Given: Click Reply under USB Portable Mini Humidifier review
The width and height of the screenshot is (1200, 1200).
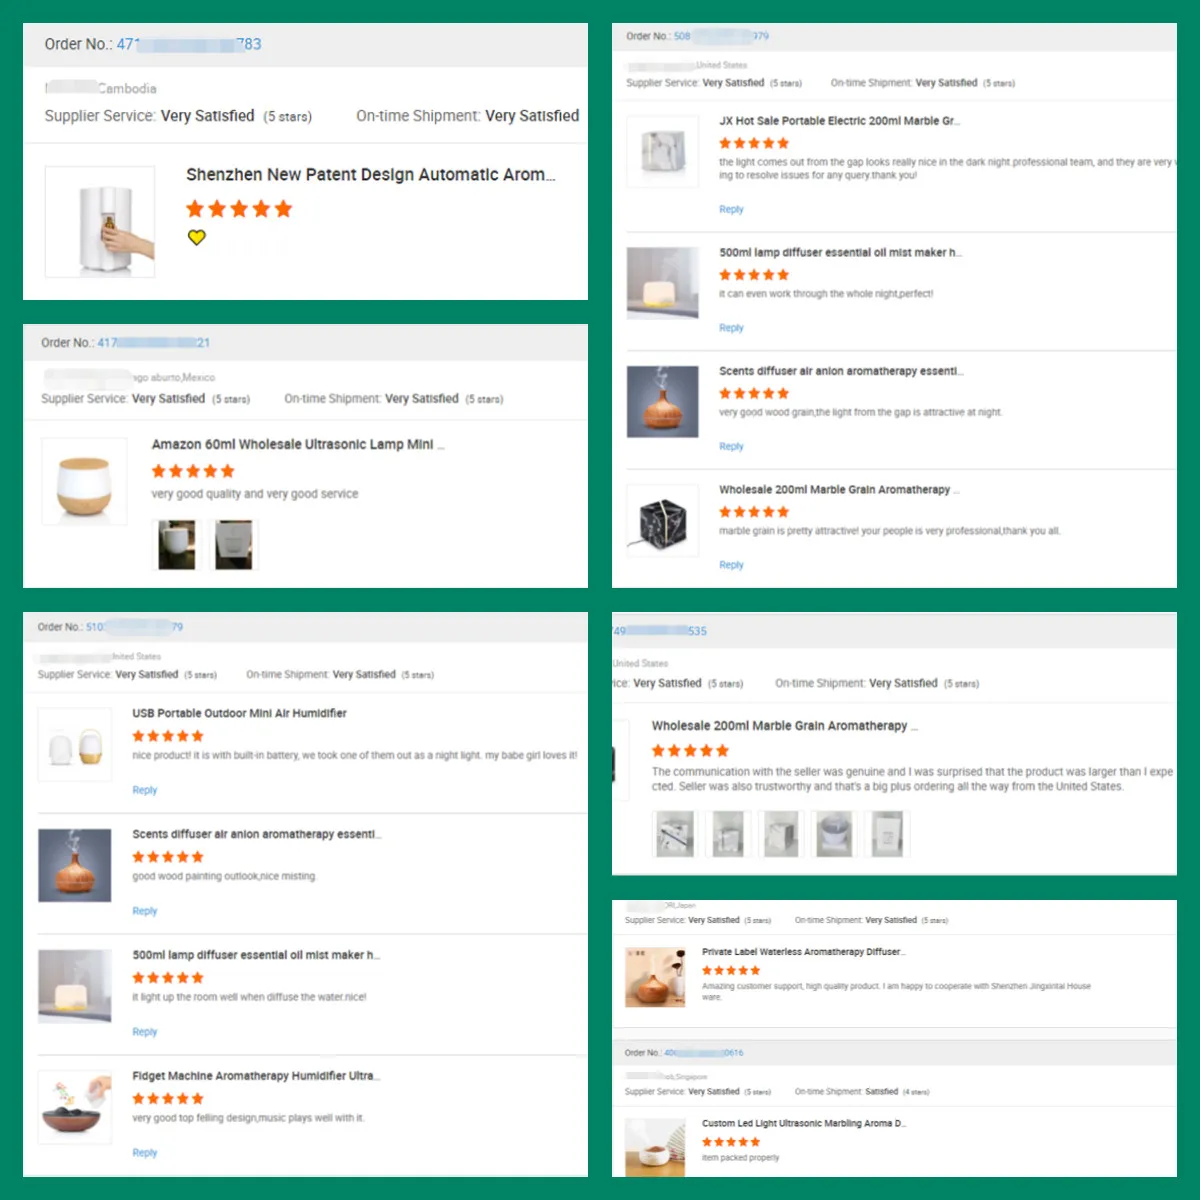Looking at the screenshot, I should [145, 790].
